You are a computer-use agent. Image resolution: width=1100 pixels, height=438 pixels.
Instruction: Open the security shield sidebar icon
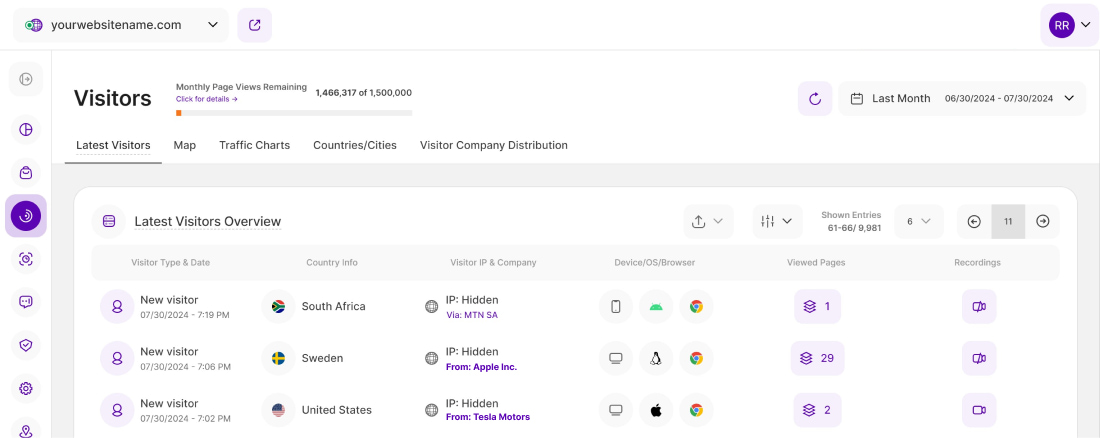click(26, 345)
